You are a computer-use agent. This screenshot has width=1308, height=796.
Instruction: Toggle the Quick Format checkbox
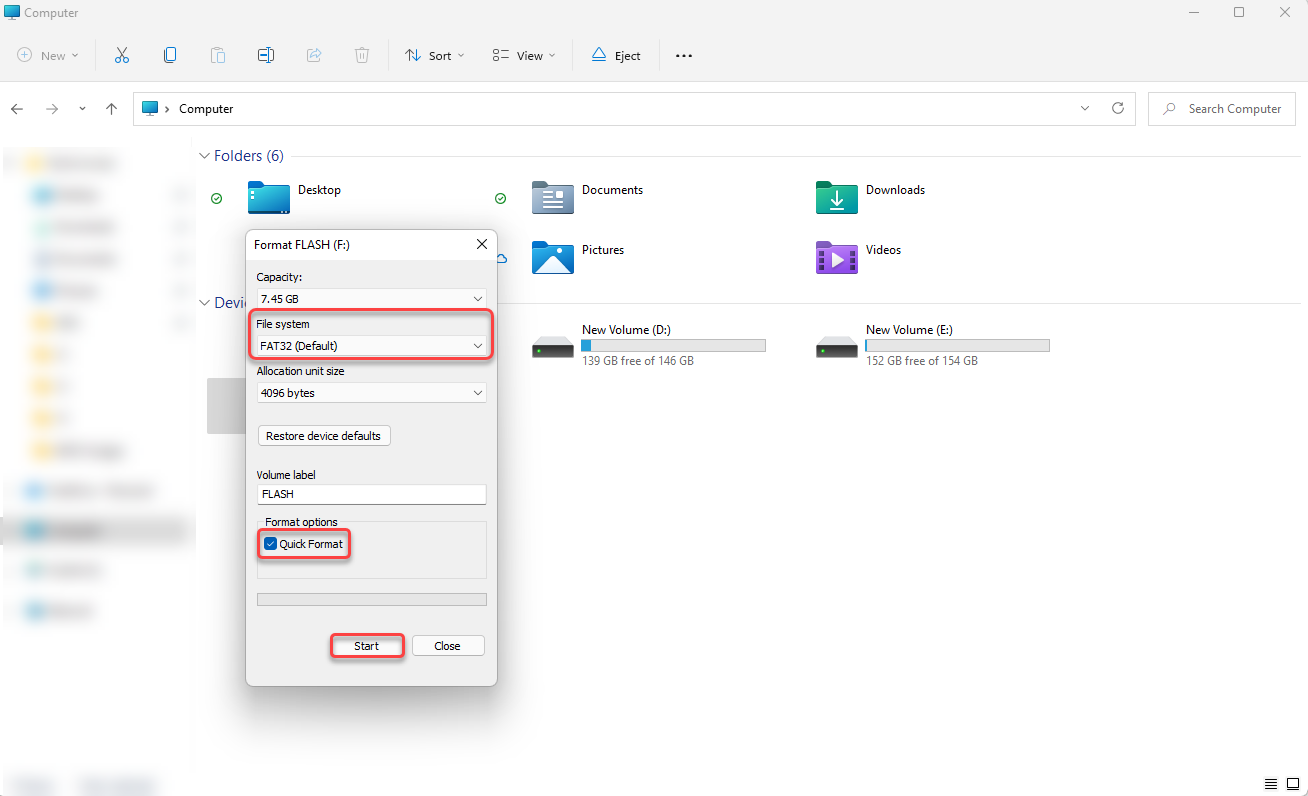point(271,544)
